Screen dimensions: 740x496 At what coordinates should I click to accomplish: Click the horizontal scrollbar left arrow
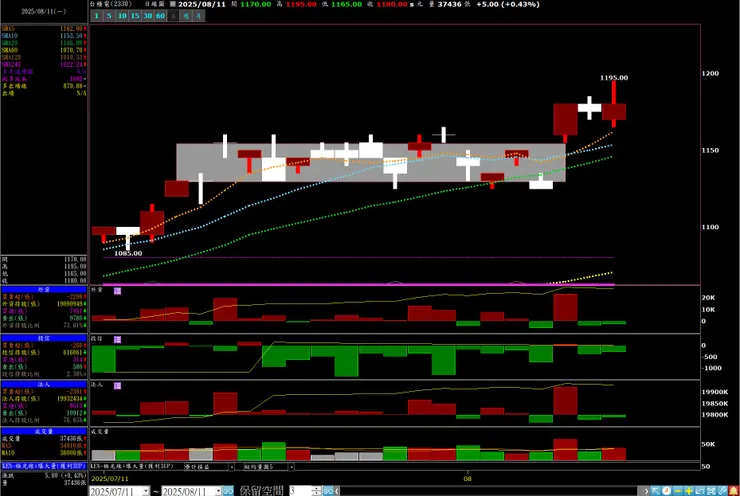coord(337,491)
